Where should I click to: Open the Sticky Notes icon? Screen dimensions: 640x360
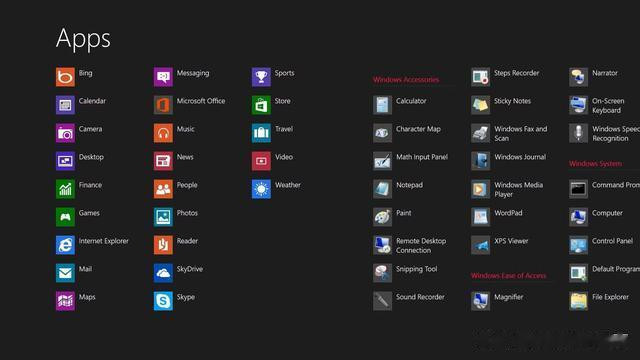[480, 105]
